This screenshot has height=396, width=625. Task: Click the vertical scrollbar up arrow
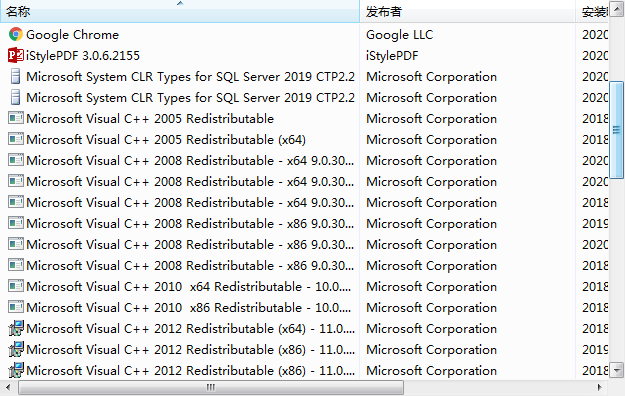[617, 10]
